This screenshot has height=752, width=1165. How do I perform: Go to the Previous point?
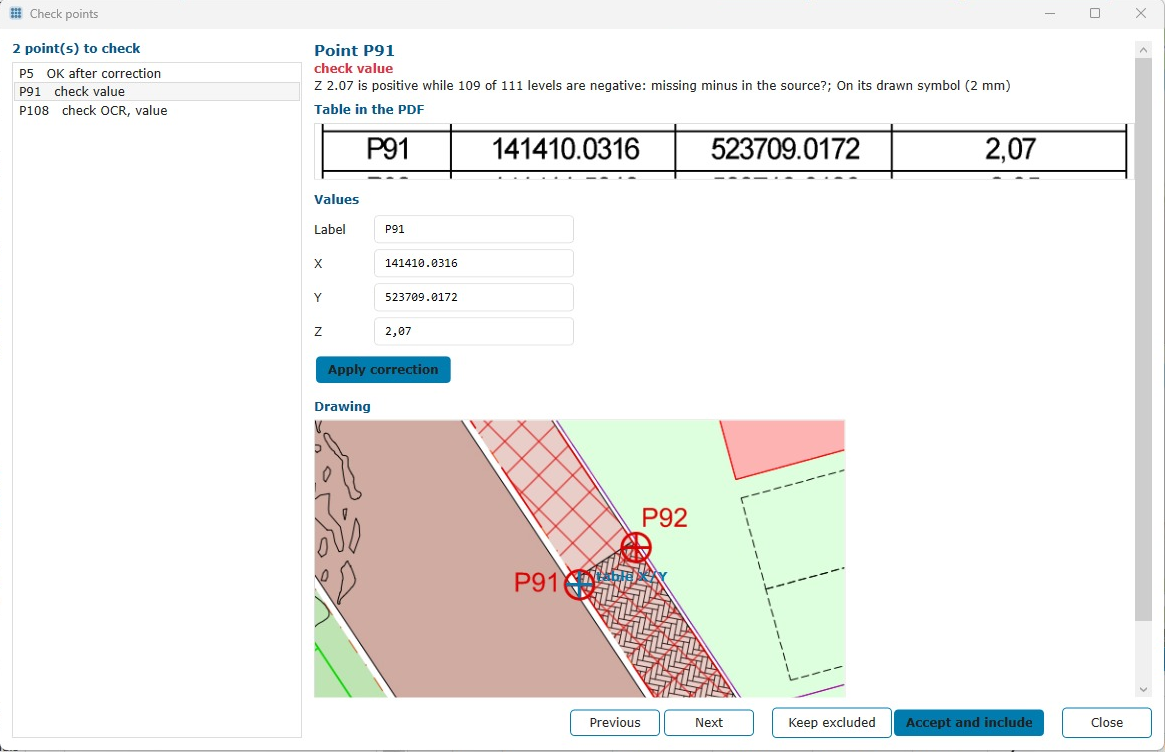click(614, 722)
